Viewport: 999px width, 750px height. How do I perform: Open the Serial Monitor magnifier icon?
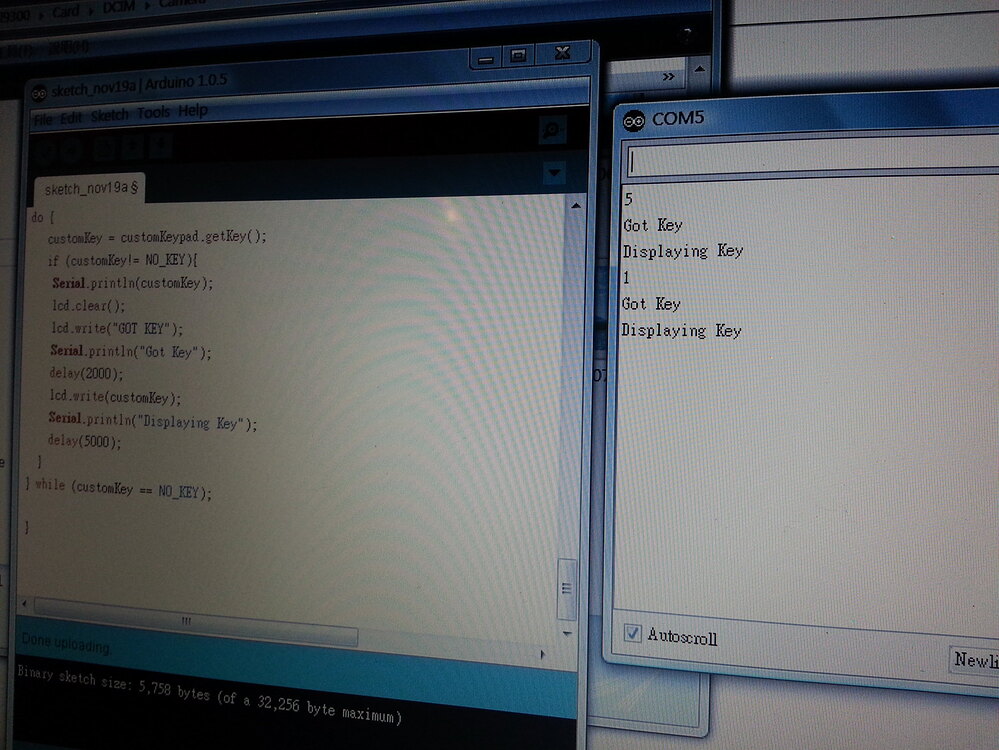pos(550,131)
